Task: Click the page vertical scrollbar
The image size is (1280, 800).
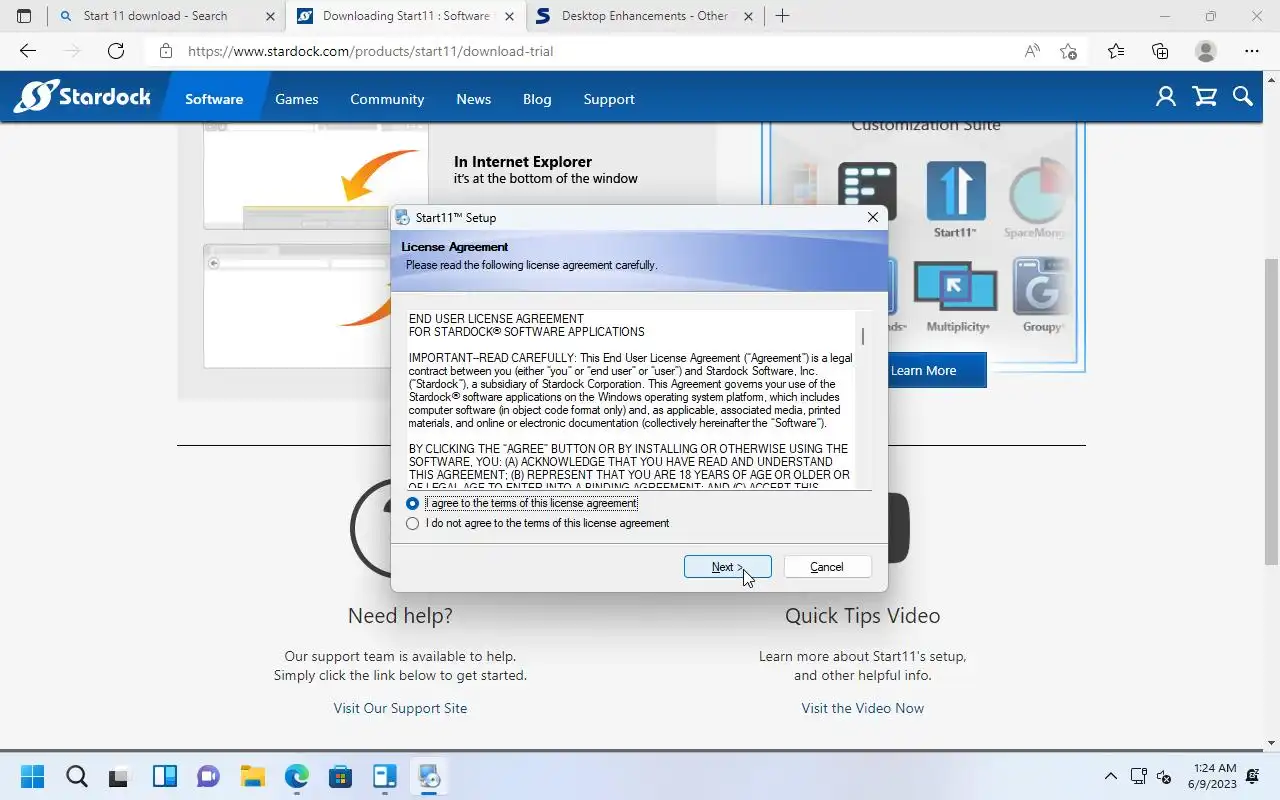Action: (x=1272, y=412)
